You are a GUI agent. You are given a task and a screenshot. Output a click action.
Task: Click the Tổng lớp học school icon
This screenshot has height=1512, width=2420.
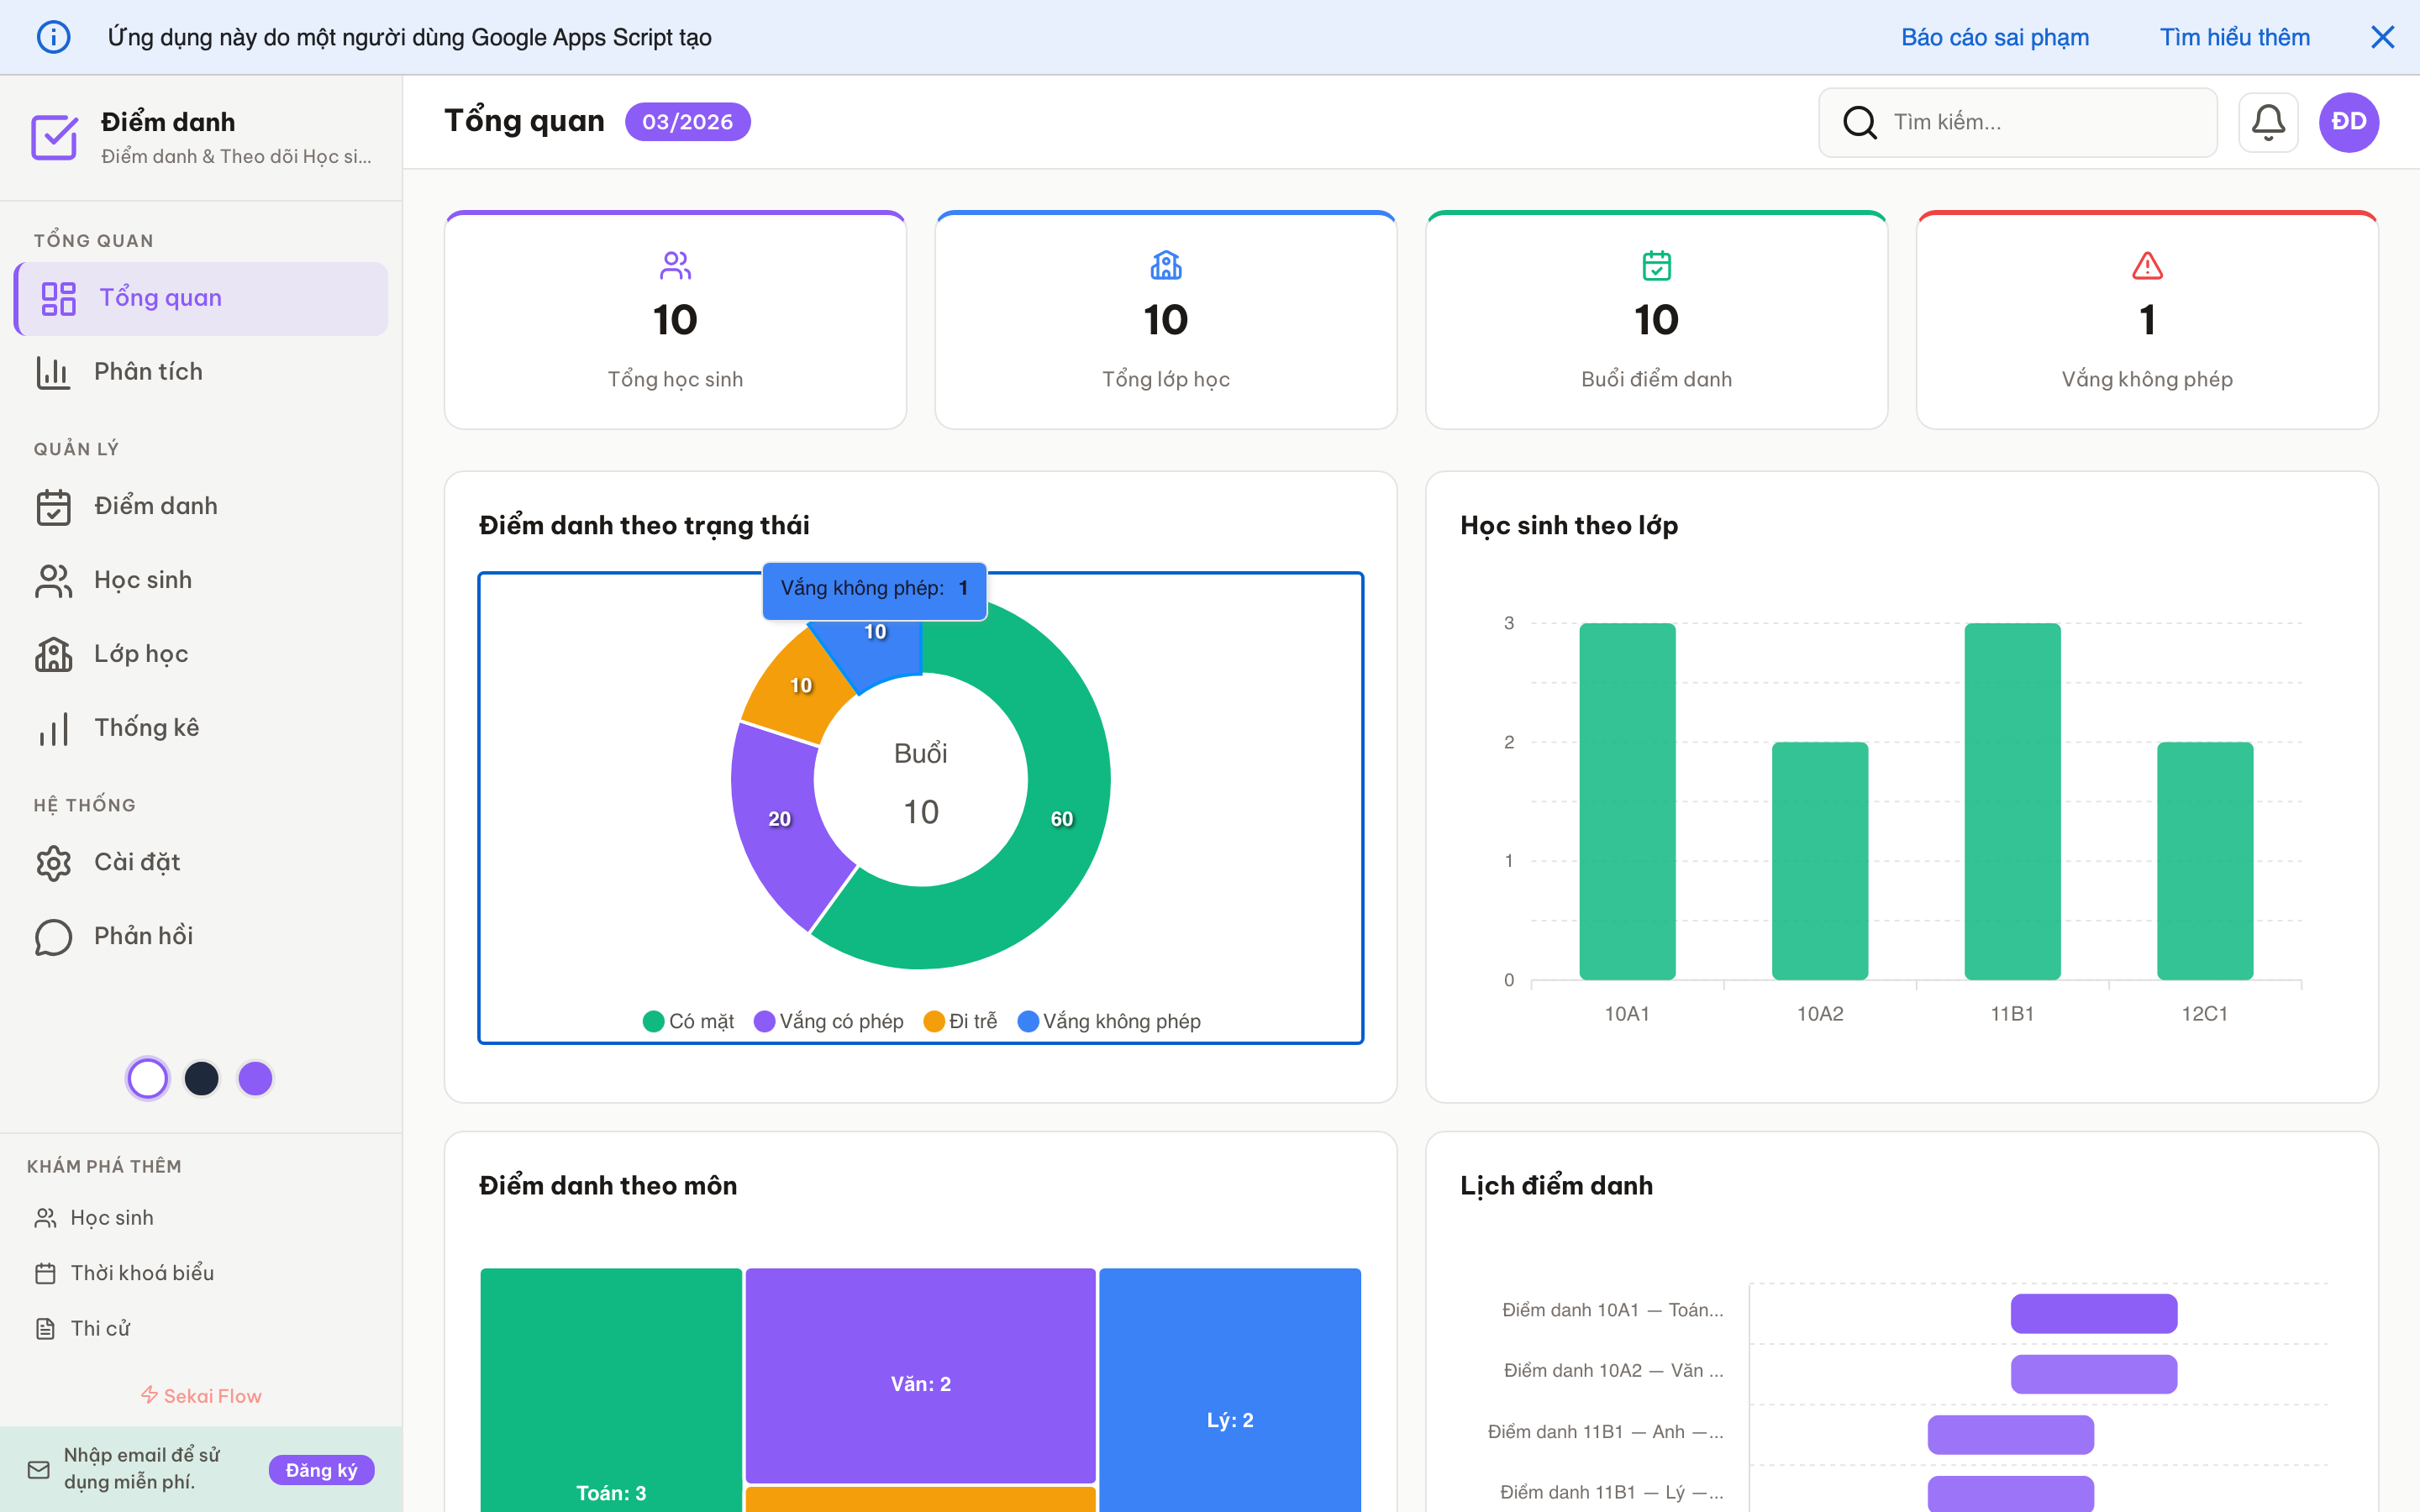click(1165, 266)
